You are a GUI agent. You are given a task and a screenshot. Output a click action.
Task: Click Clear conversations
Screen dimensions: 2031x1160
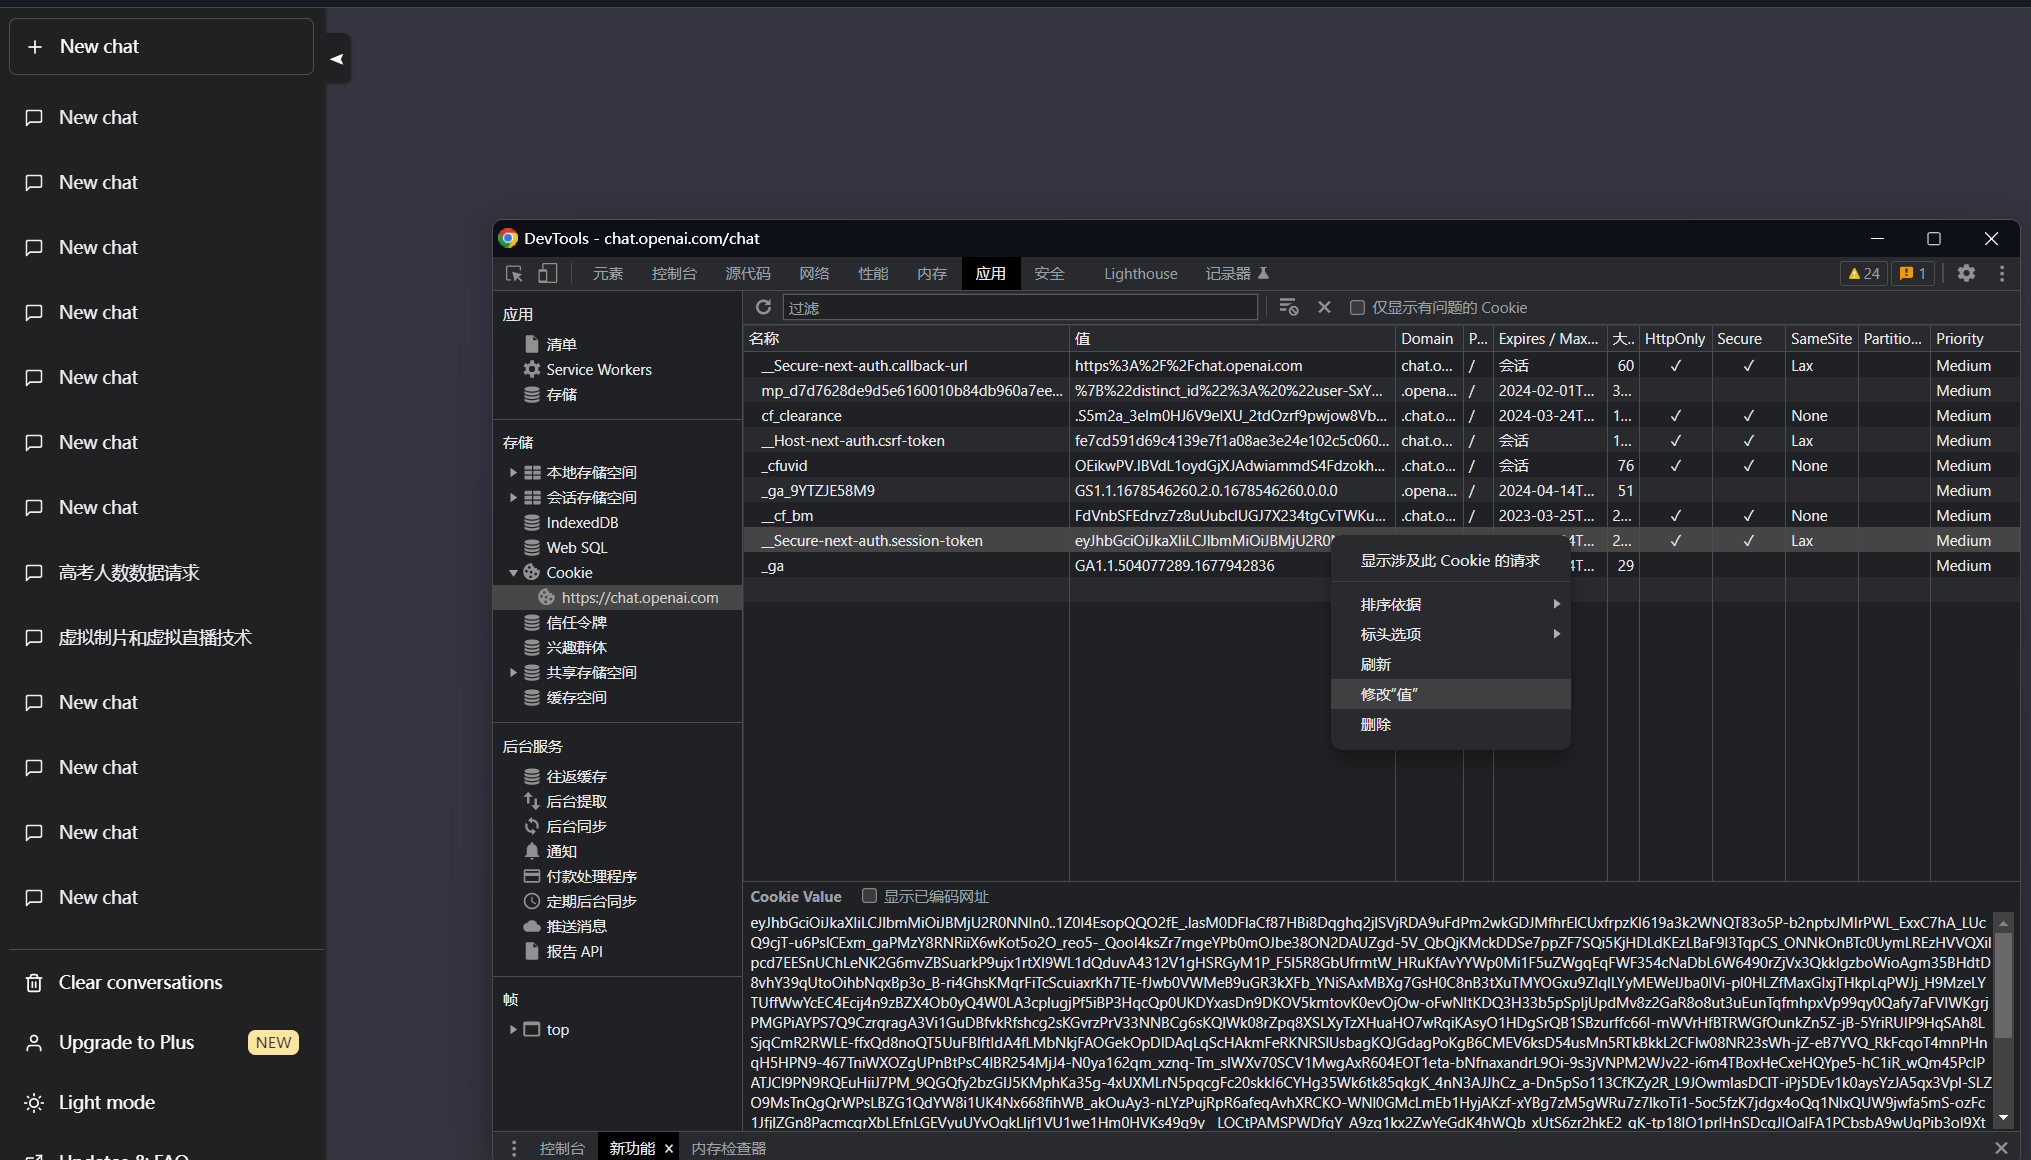[x=140, y=982]
